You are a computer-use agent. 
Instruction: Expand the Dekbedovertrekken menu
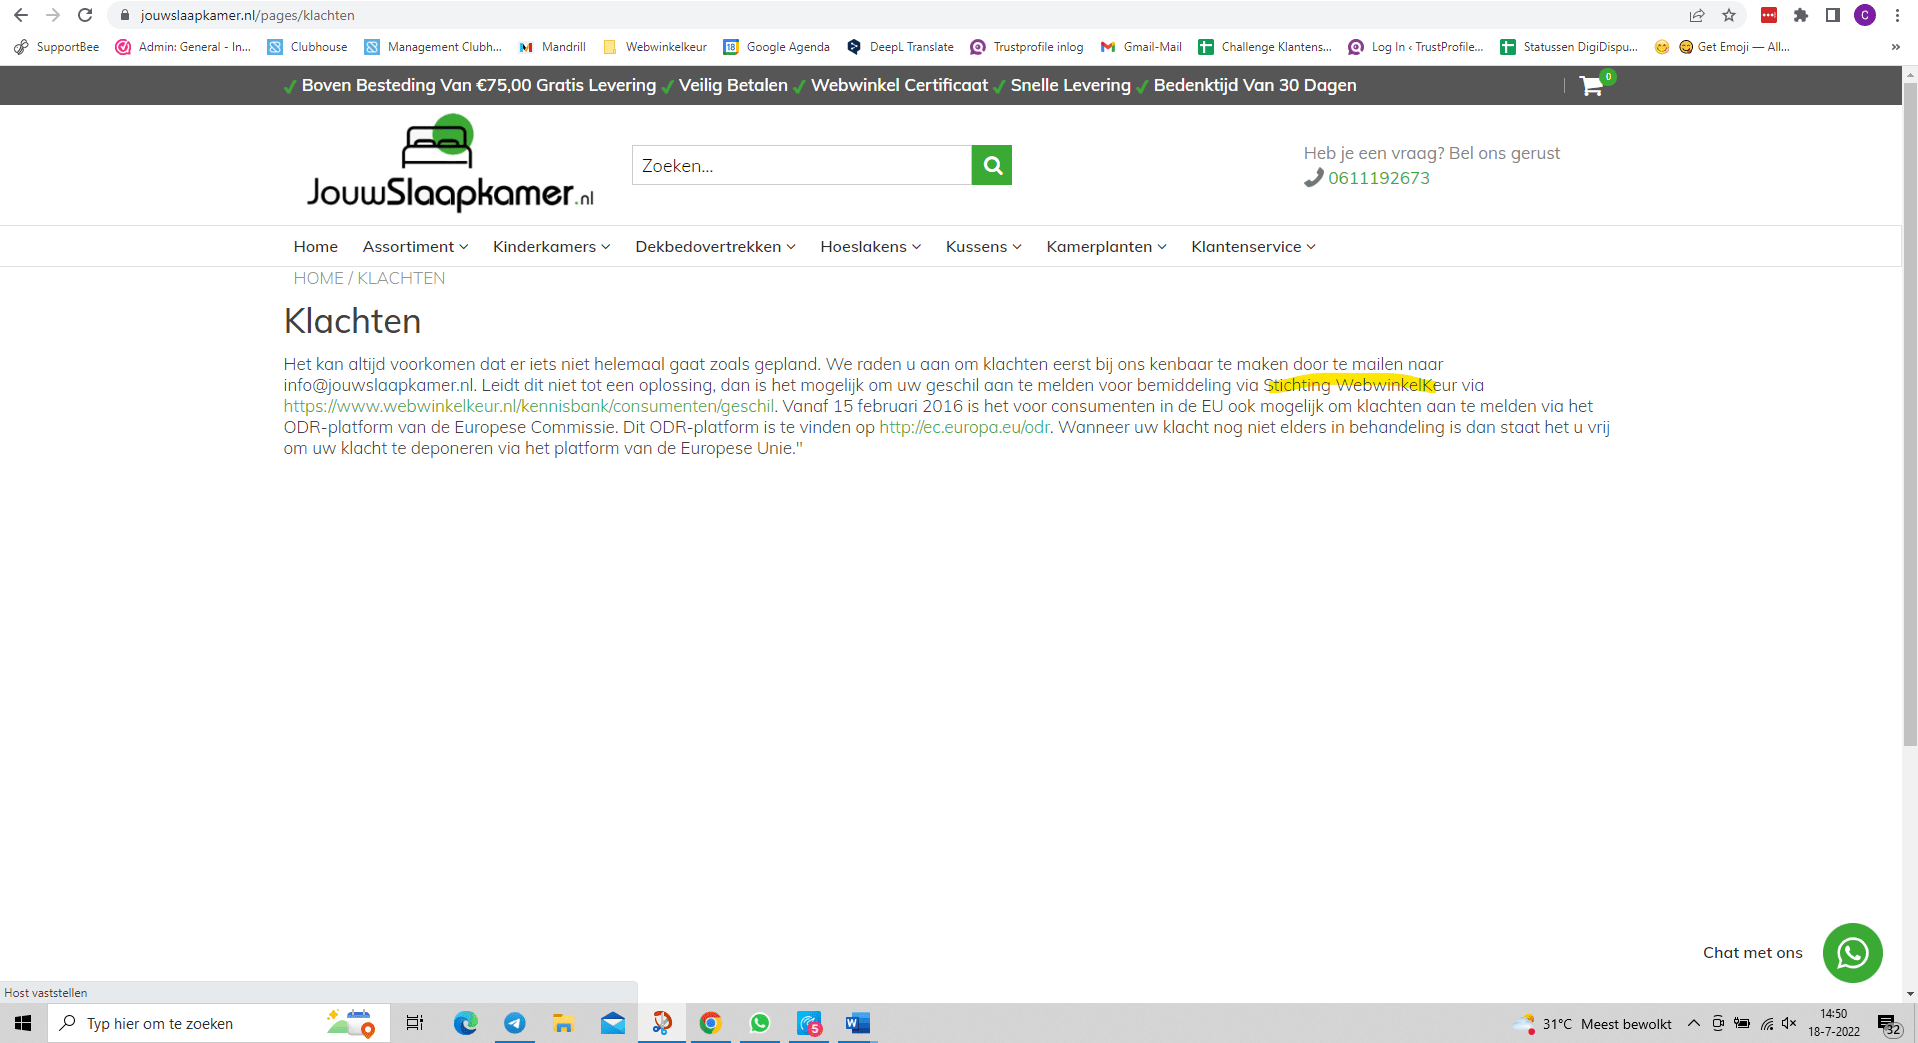pyautogui.click(x=715, y=247)
